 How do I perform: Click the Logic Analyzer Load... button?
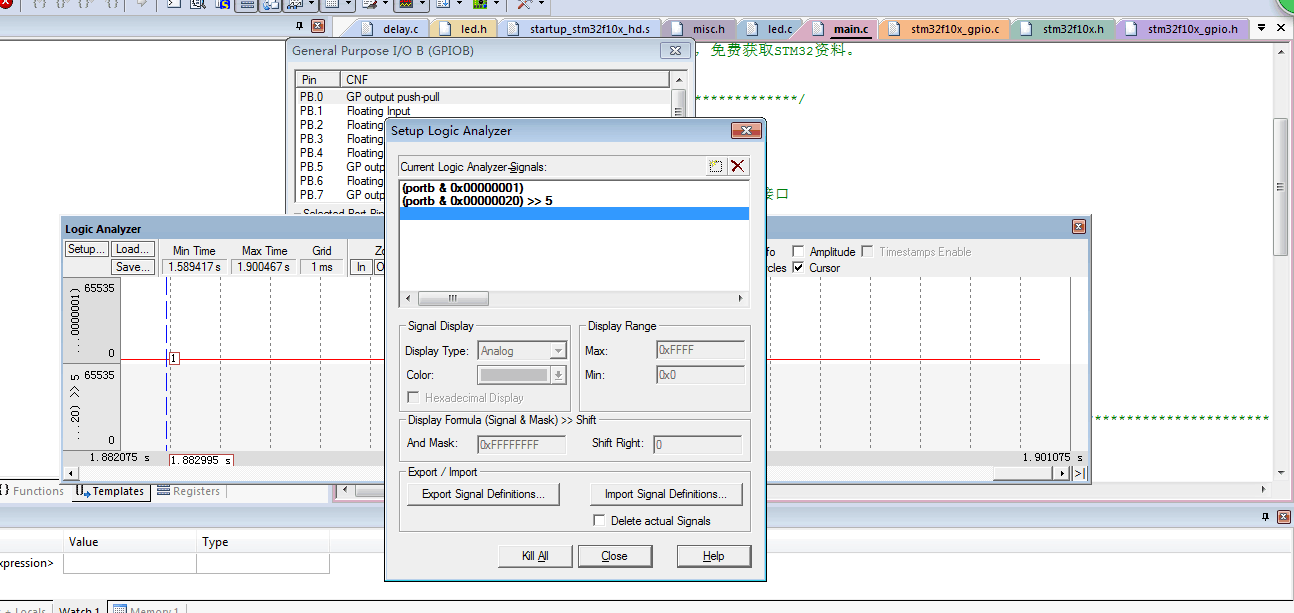click(x=133, y=249)
